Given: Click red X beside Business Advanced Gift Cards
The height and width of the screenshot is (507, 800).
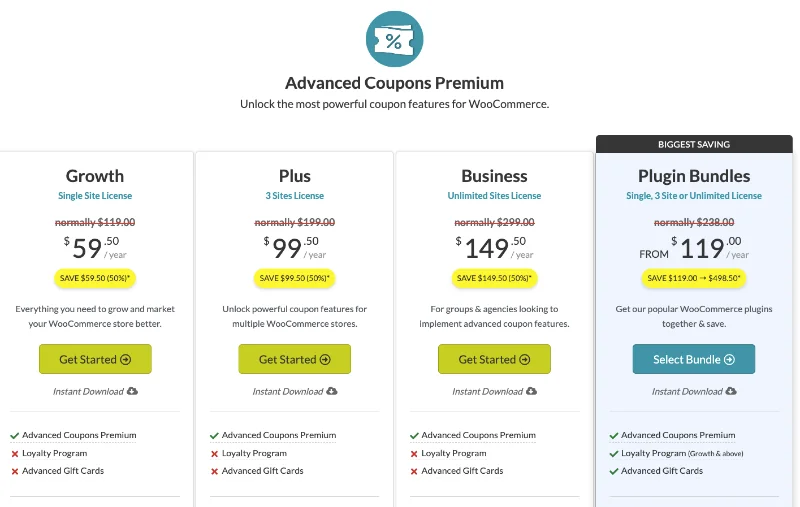Looking at the screenshot, I should point(414,471).
